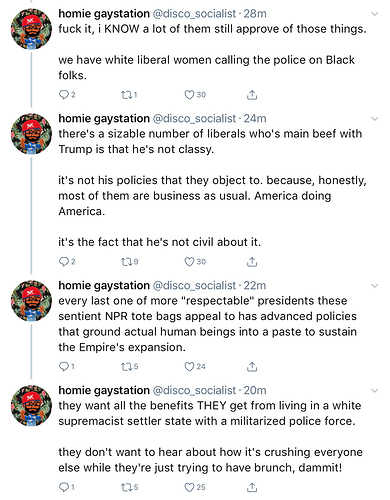The height and width of the screenshot is (500, 390).
Task: Open the dropdown arrow on 22m tweet
Action: (375, 286)
